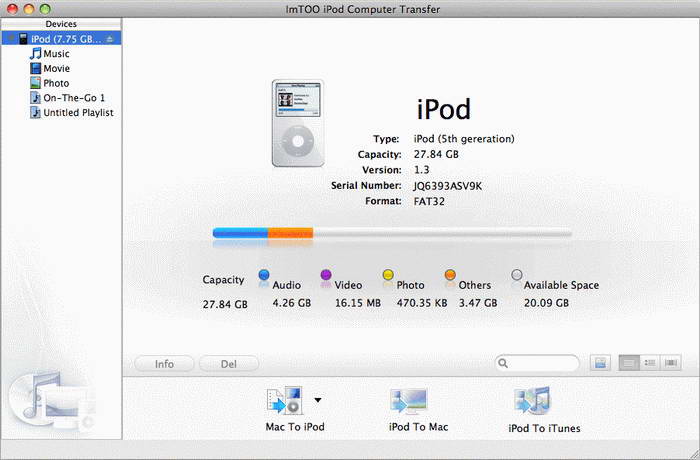Focus the search input field
Image resolution: width=700 pixels, height=460 pixels.
click(x=537, y=363)
